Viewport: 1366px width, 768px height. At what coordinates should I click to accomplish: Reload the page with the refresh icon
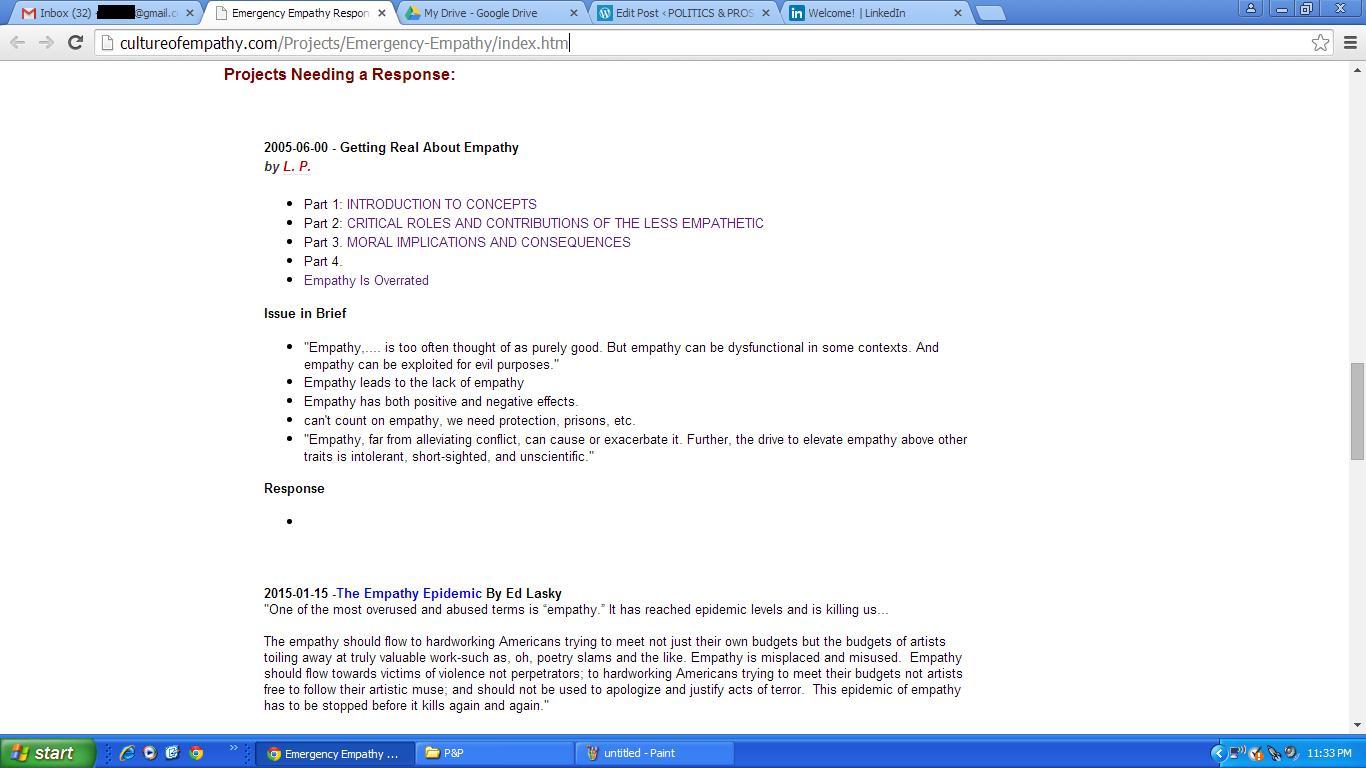[75, 42]
